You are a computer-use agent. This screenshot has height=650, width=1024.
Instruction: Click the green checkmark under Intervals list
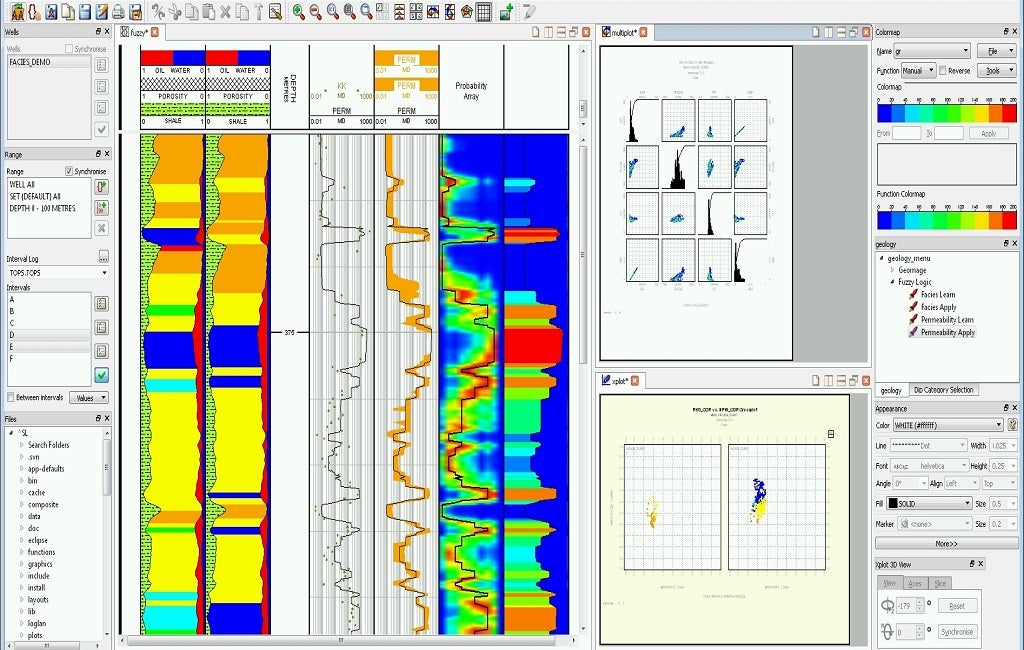tap(101, 375)
